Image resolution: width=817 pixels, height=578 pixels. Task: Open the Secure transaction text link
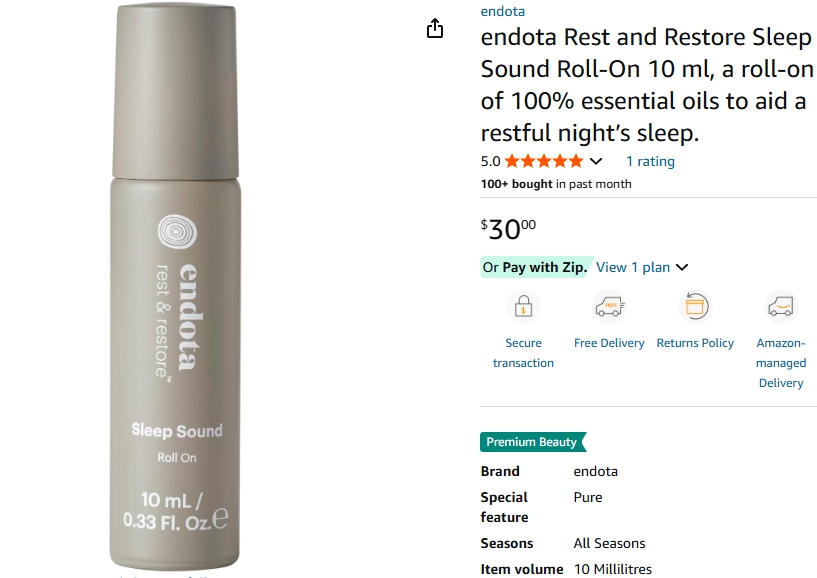click(x=523, y=353)
